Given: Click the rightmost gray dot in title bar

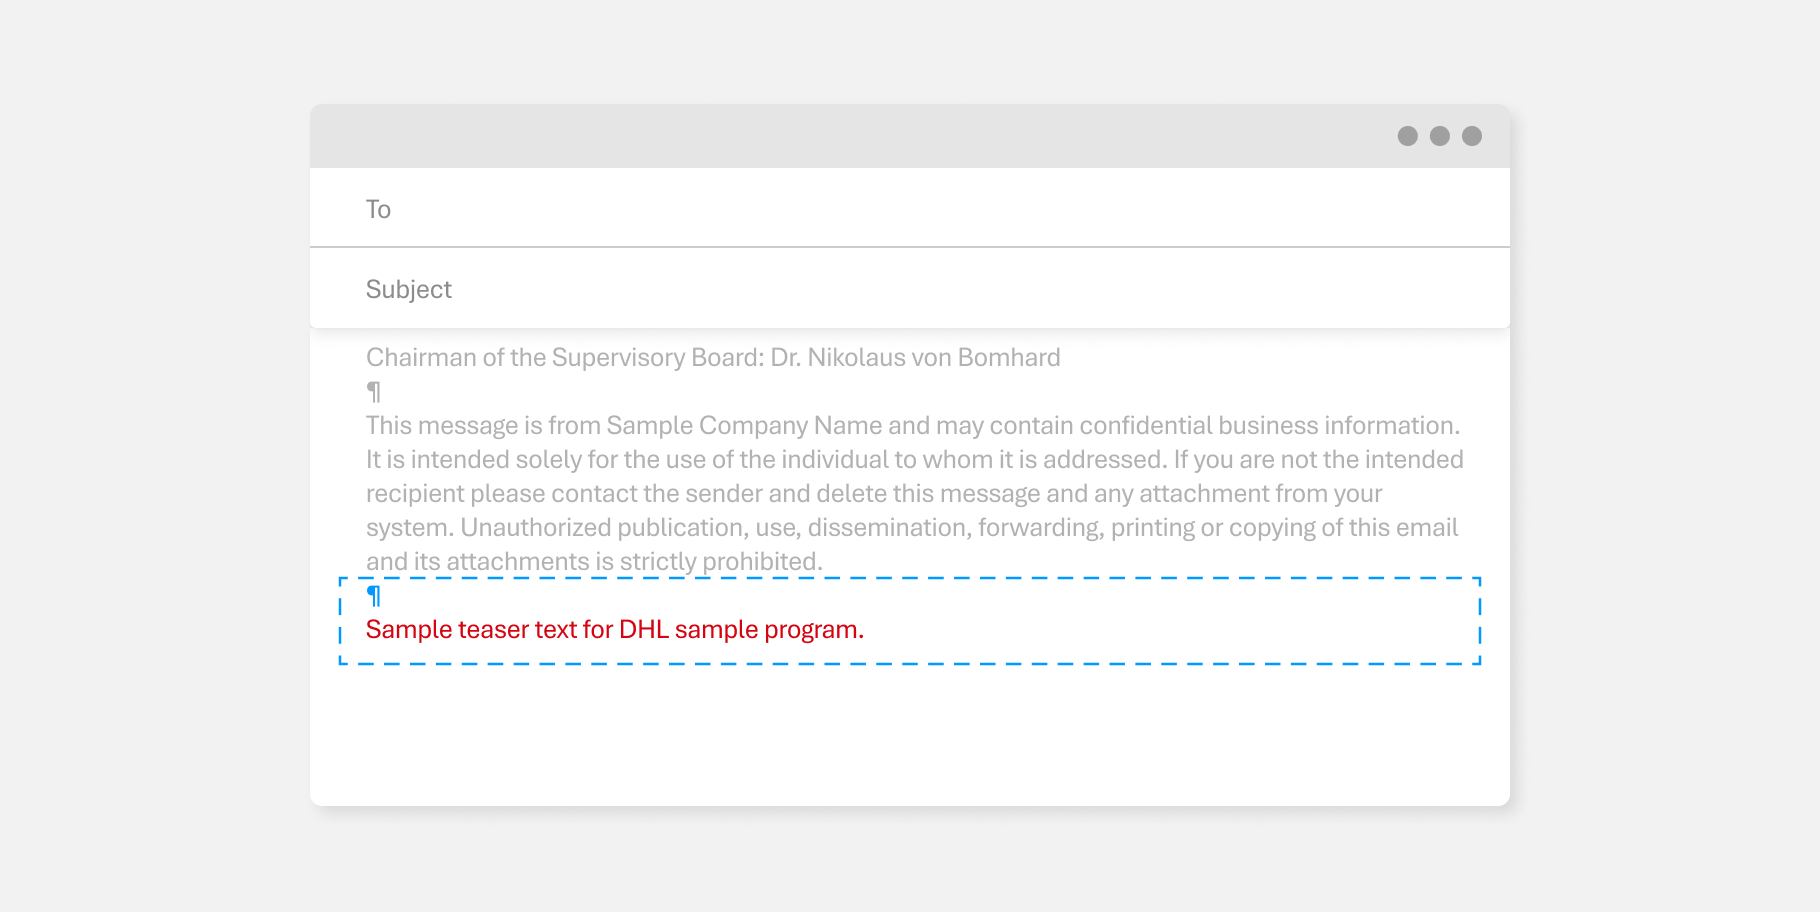Looking at the screenshot, I should (1472, 136).
